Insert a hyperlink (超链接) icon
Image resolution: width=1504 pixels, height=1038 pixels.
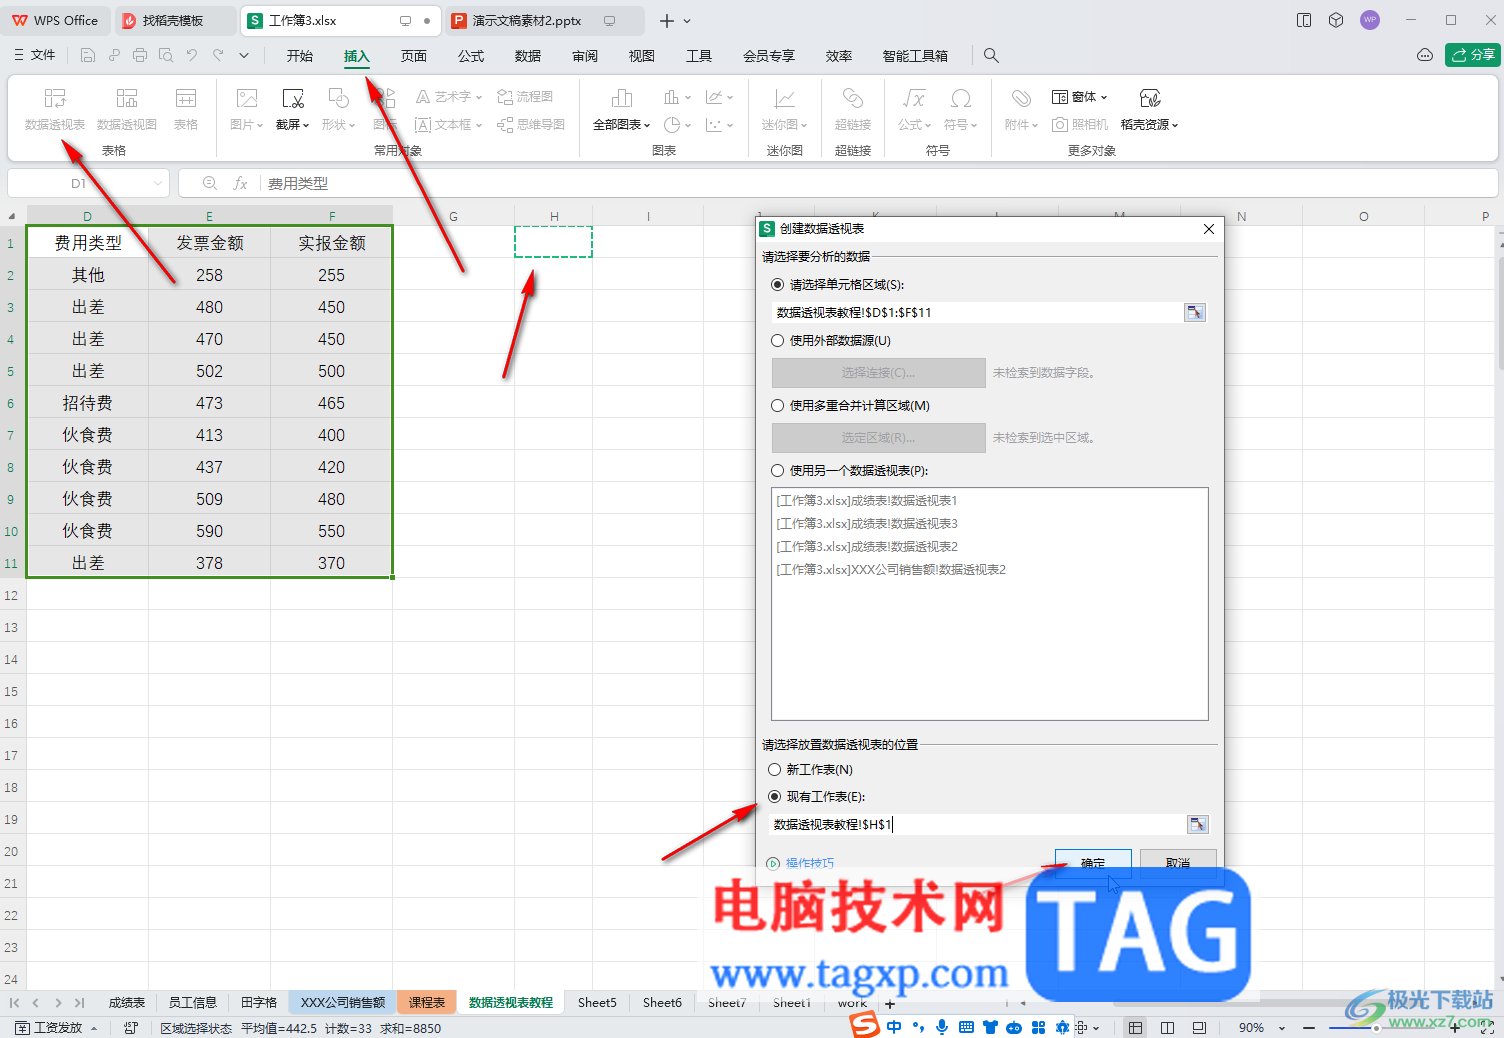[853, 108]
